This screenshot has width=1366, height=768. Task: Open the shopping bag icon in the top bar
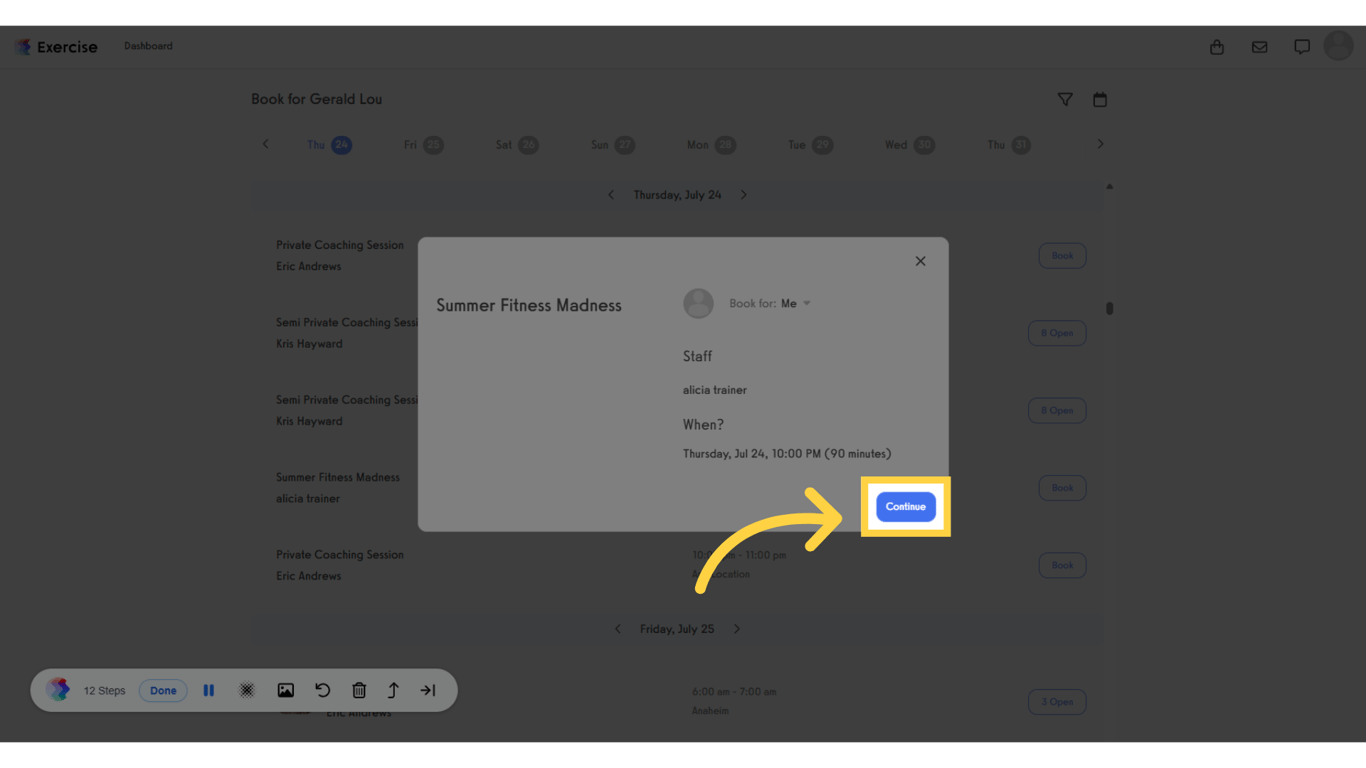(1216, 46)
